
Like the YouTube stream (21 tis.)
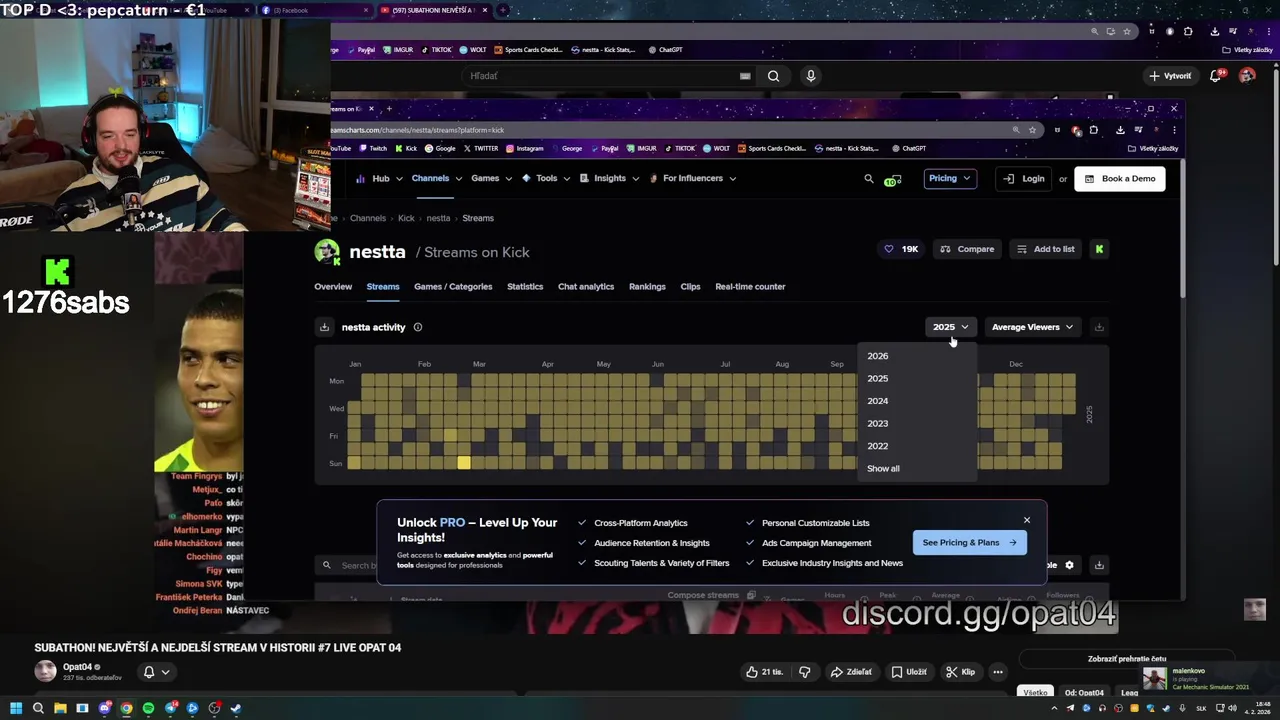point(765,672)
